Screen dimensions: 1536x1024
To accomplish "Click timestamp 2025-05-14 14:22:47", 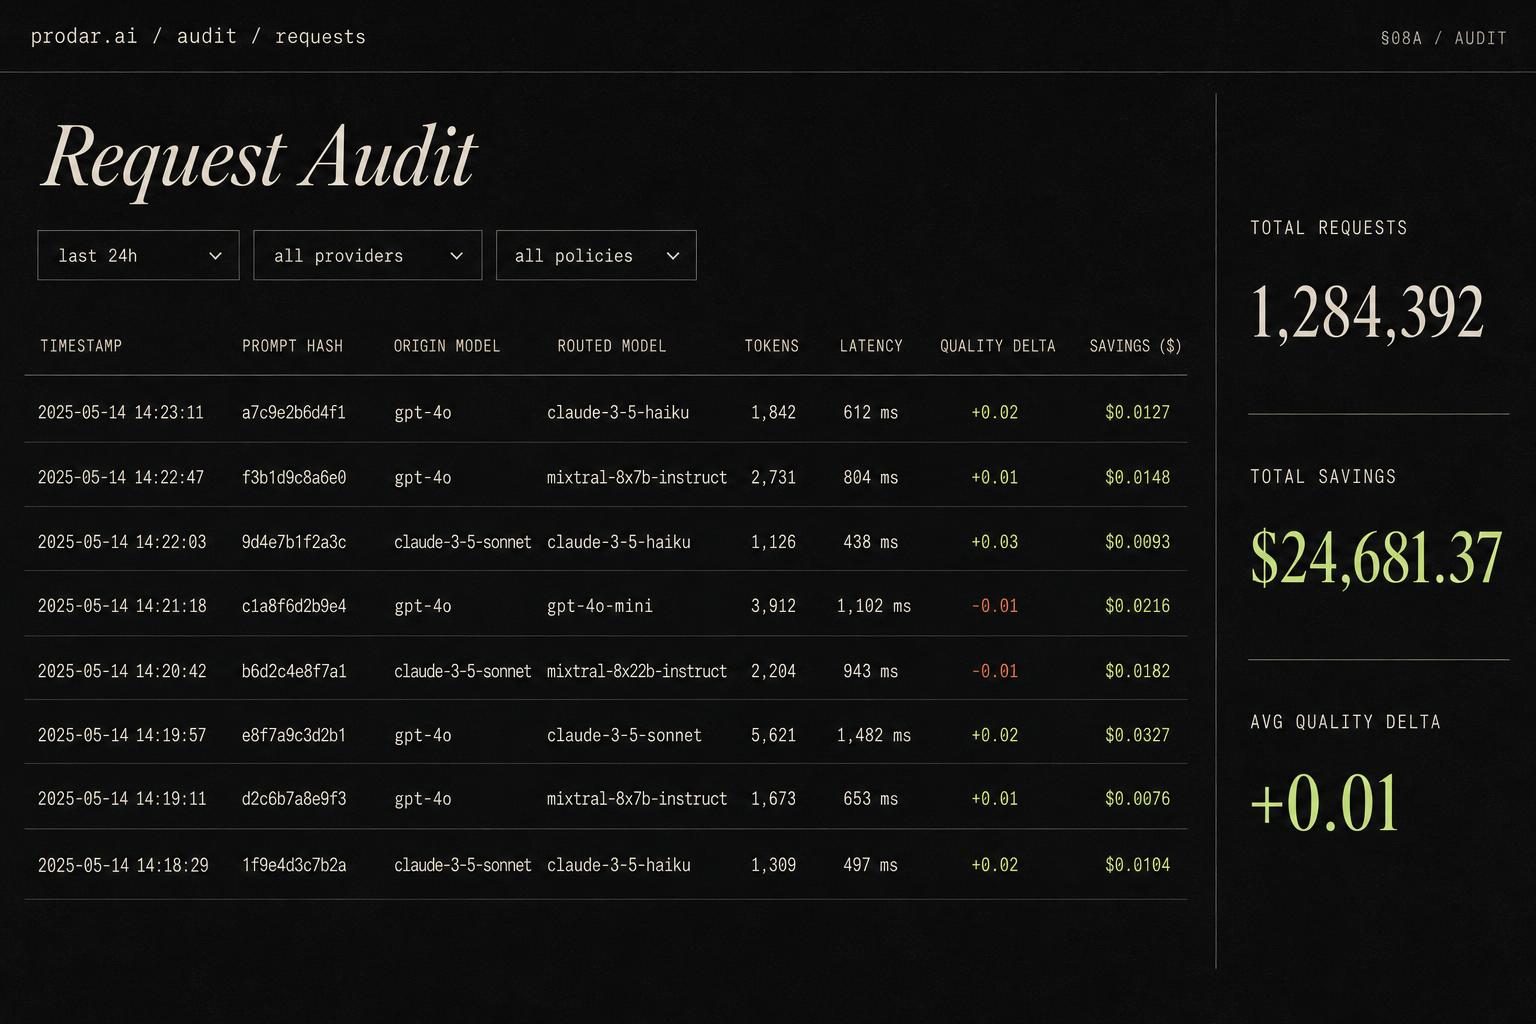I will (121, 477).
